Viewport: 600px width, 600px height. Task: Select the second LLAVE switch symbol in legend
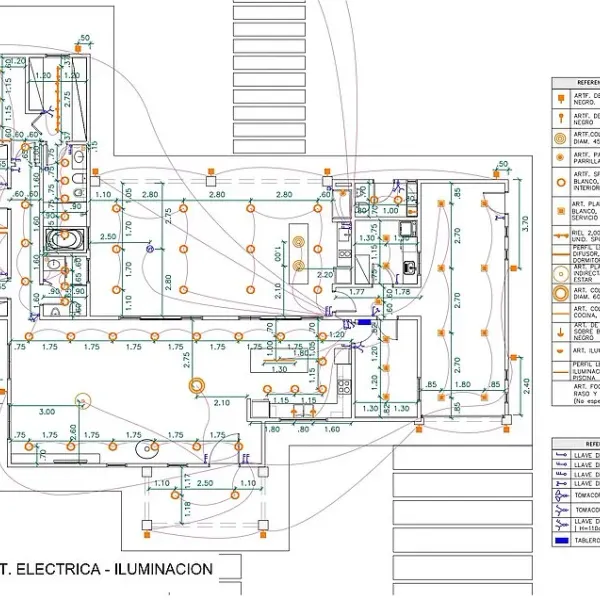561,464
